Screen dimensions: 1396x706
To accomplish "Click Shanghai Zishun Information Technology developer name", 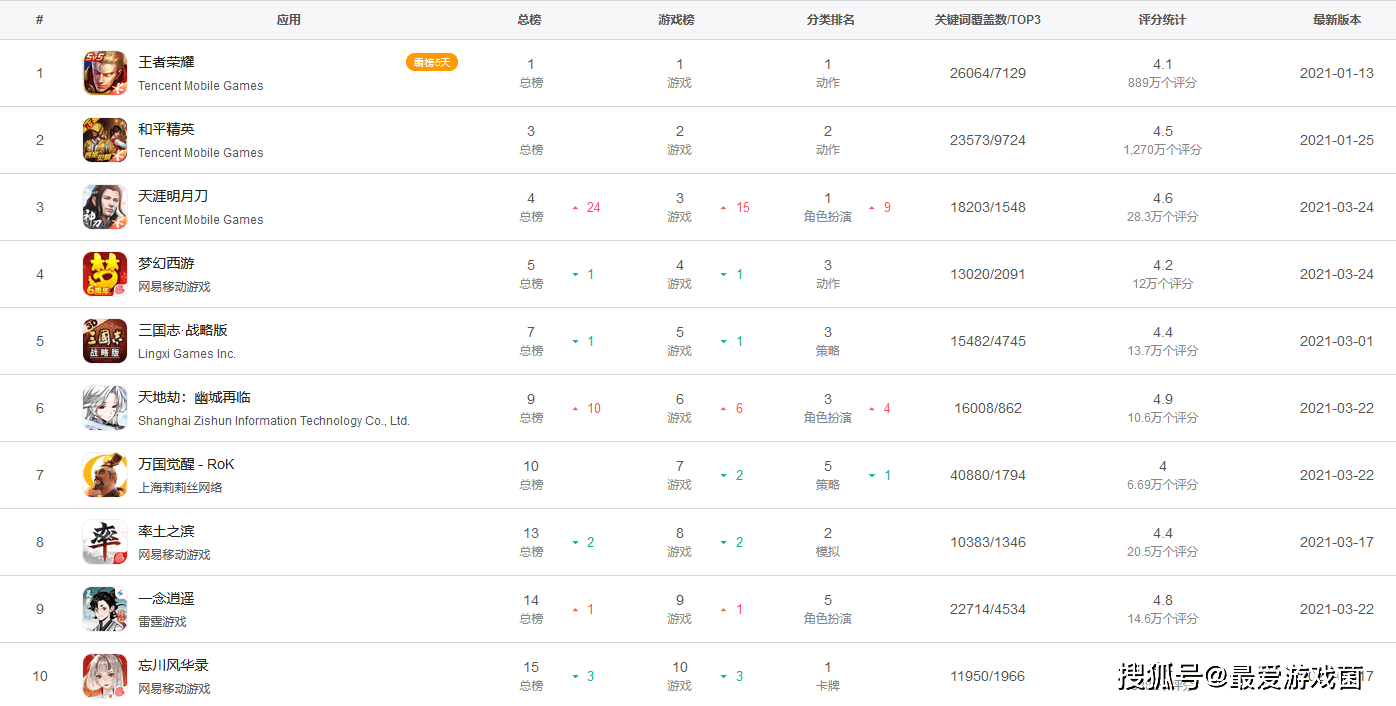I will click(274, 421).
